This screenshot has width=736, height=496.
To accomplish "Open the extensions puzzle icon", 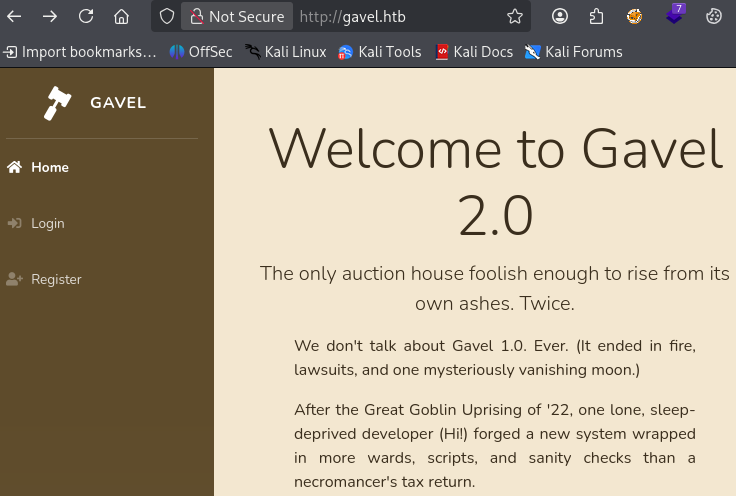I will (596, 16).
